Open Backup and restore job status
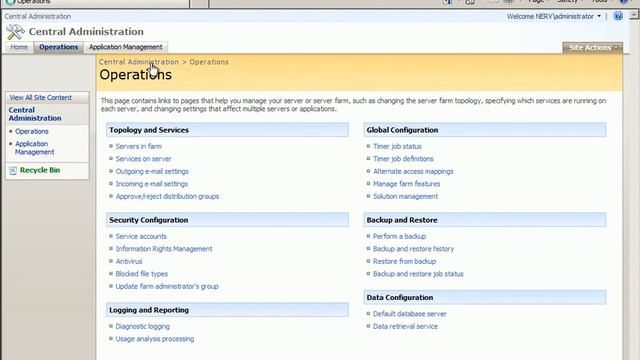640x360 pixels. pos(418,274)
